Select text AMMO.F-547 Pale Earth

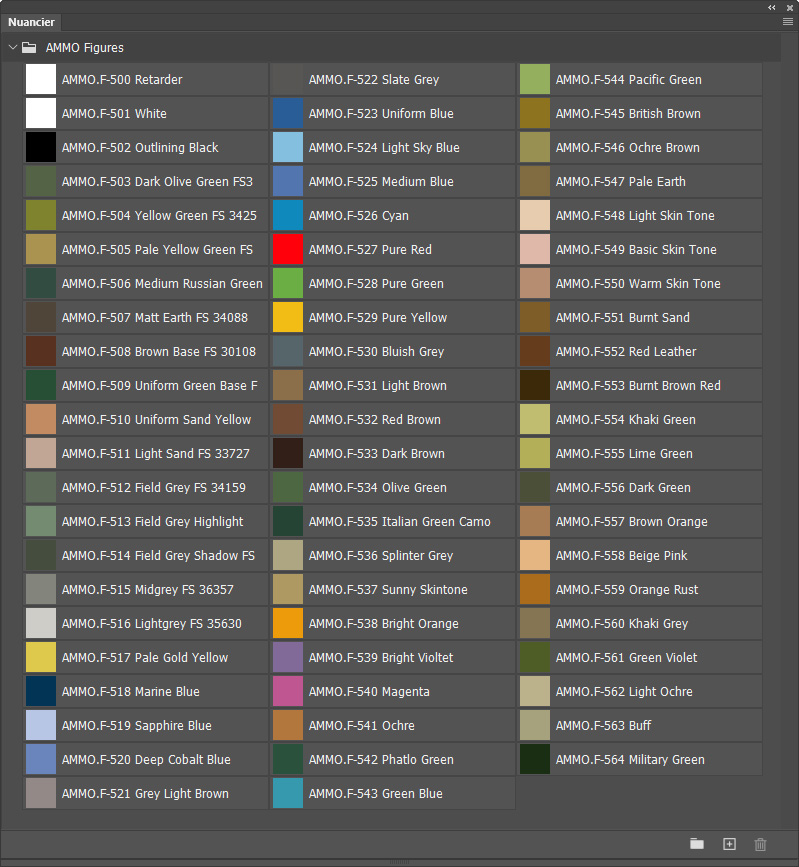tap(620, 181)
